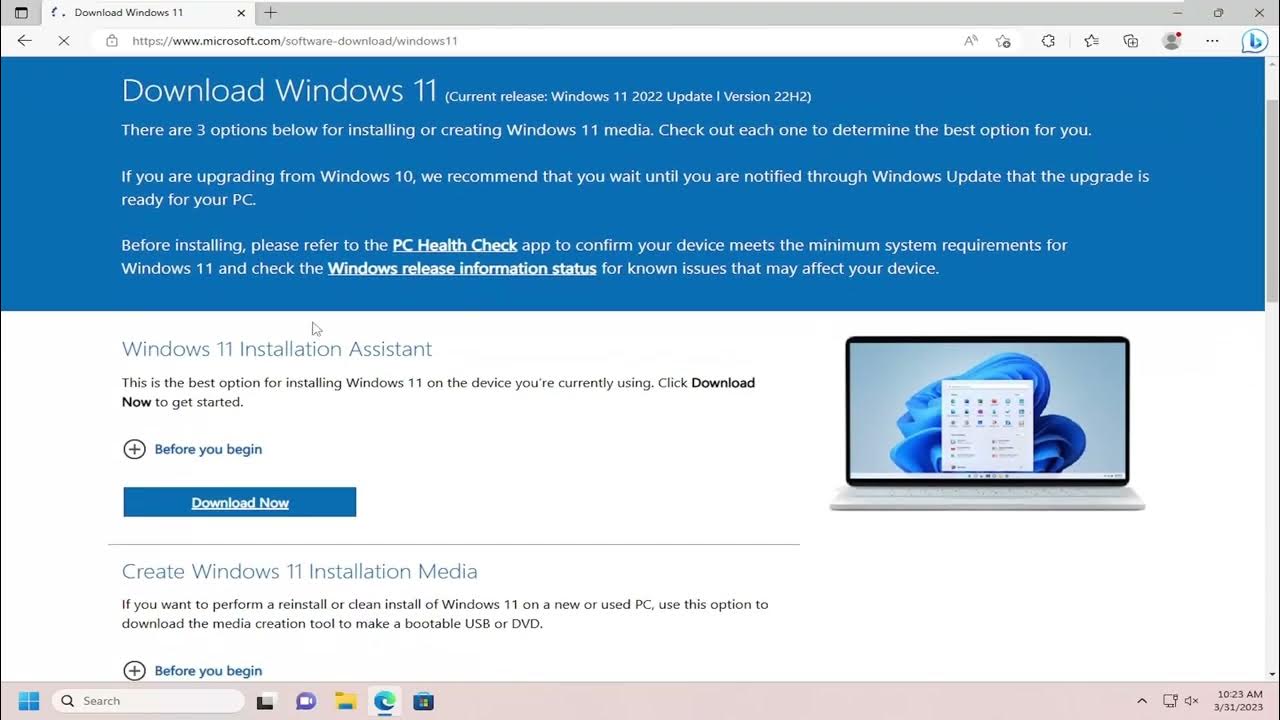Open the Bing chat sidebar icon
Viewport: 1280px width, 720px height.
click(x=1255, y=41)
